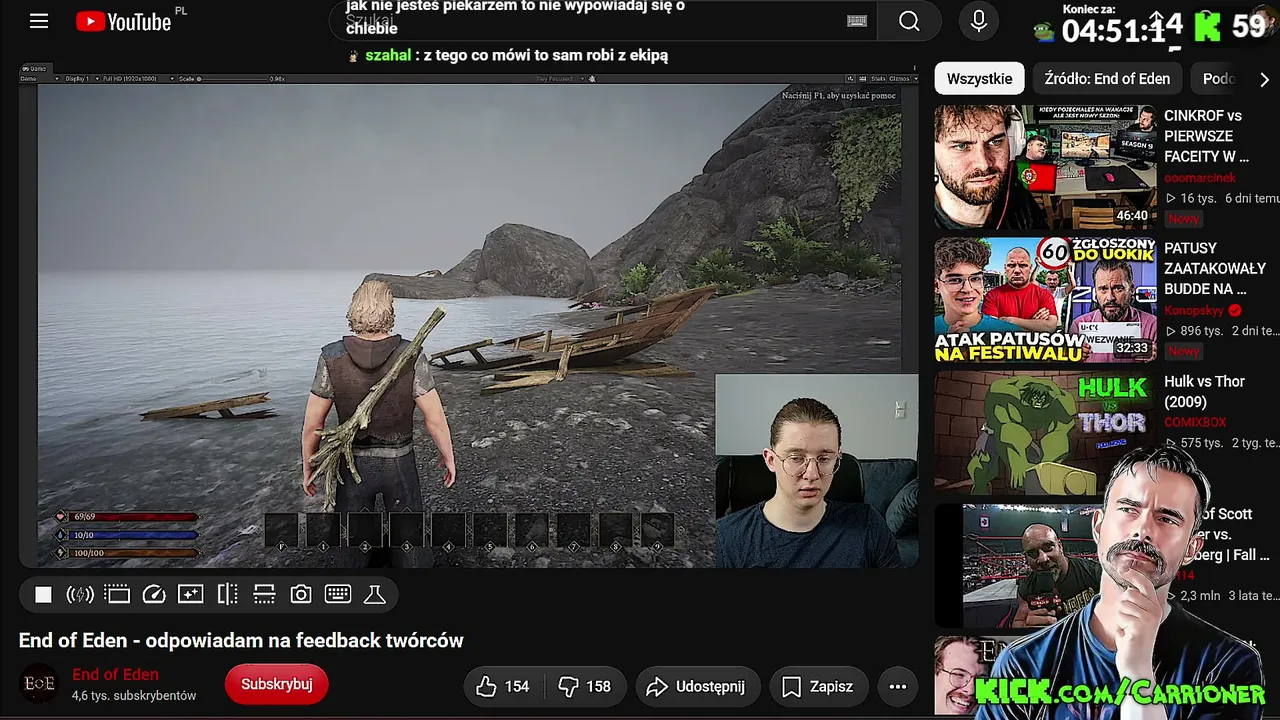Screen dimensions: 1280x720
Task: Click the split compare icon below video
Action: click(227, 595)
